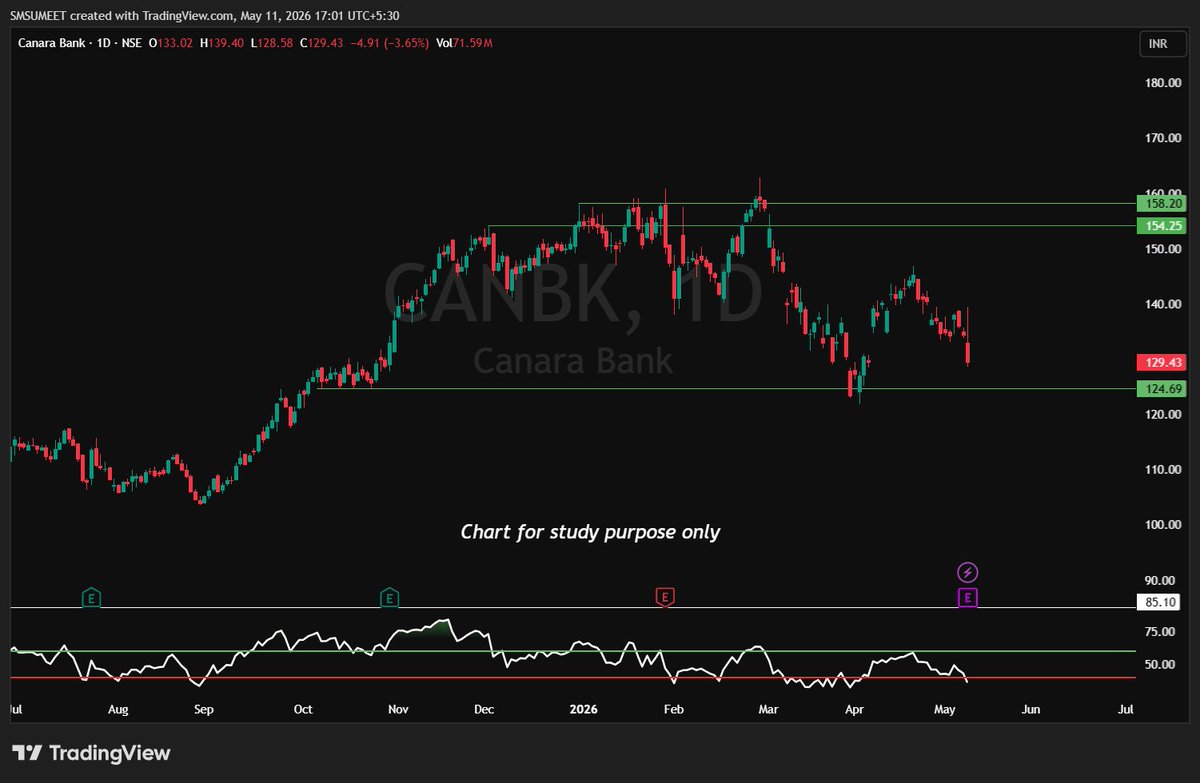Image resolution: width=1200 pixels, height=783 pixels.
Task: Click 'Chart for study purpose only' text
Action: [x=590, y=532]
